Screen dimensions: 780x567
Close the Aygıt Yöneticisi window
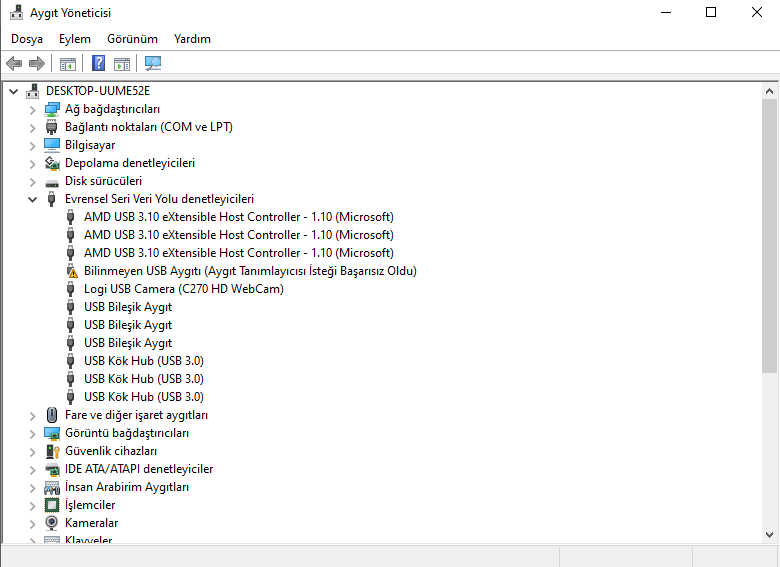[x=757, y=12]
